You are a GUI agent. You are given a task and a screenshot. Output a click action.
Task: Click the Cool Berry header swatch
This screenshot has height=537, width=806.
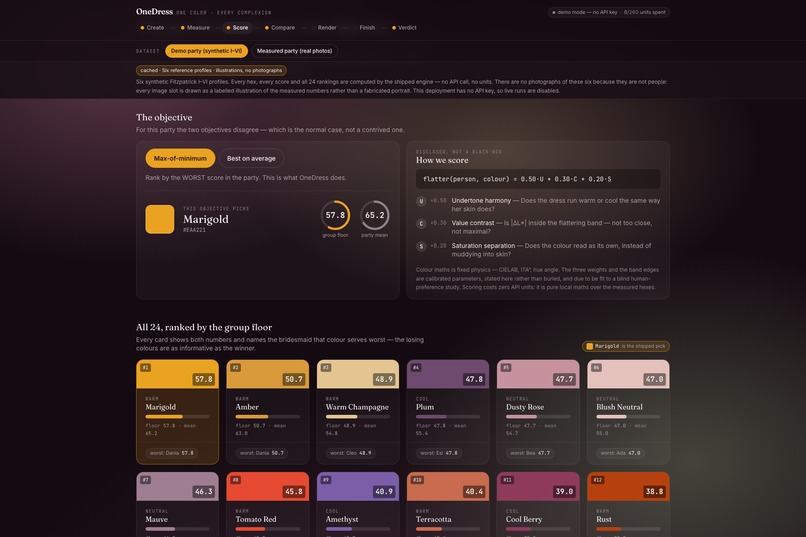538,486
